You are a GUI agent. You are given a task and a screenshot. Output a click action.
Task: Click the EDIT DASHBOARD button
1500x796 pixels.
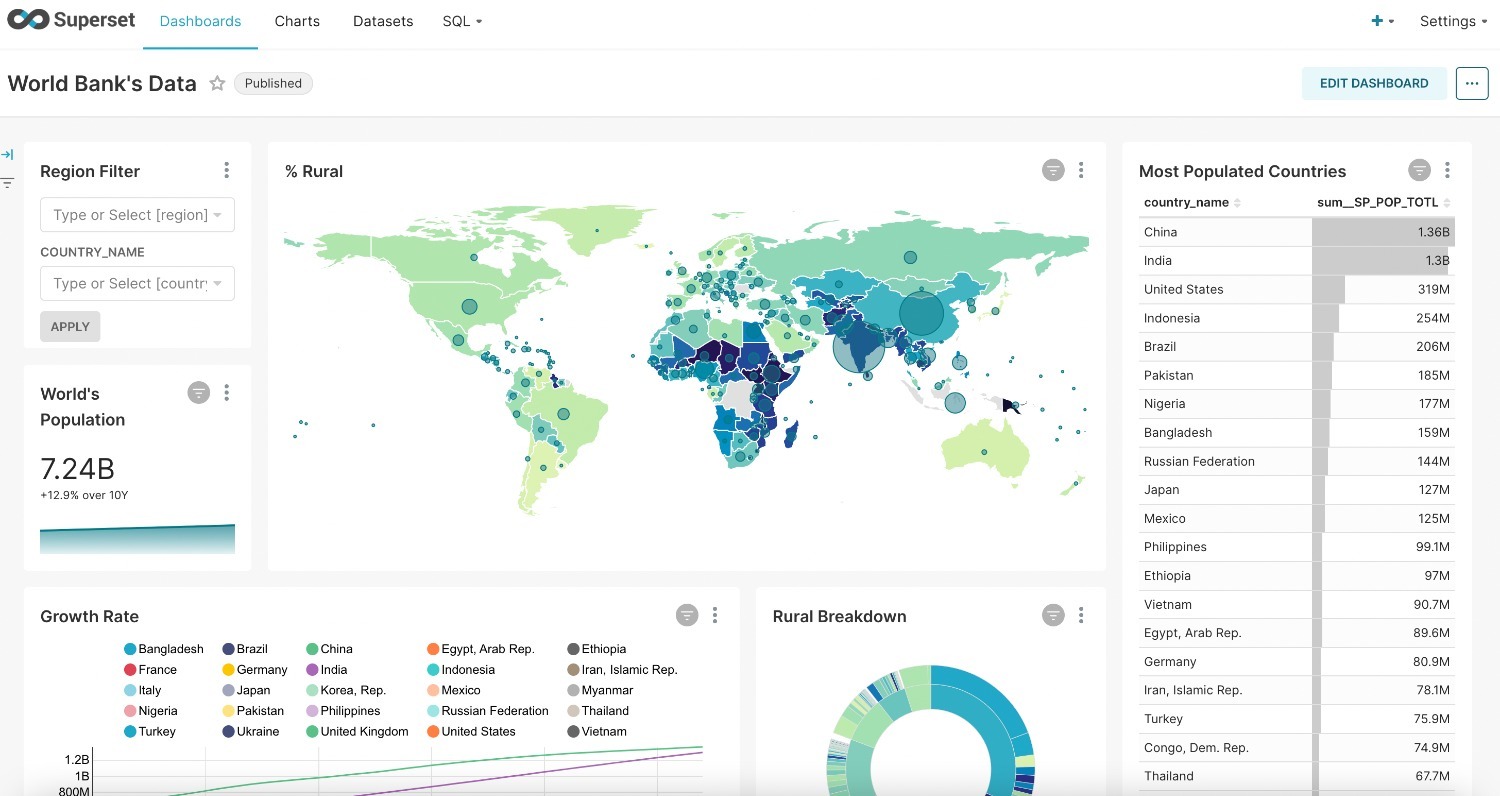[x=1374, y=83]
